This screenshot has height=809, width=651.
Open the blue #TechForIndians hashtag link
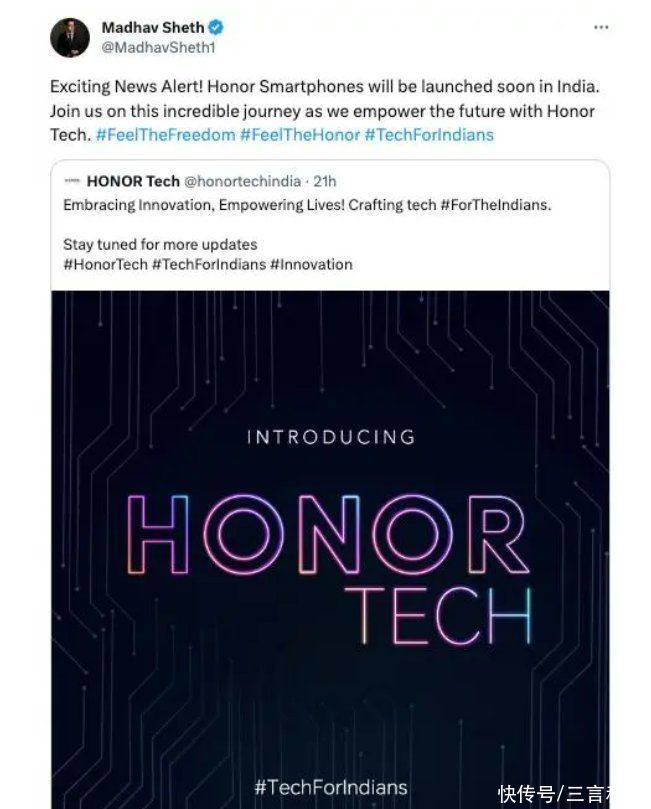[x=429, y=135]
